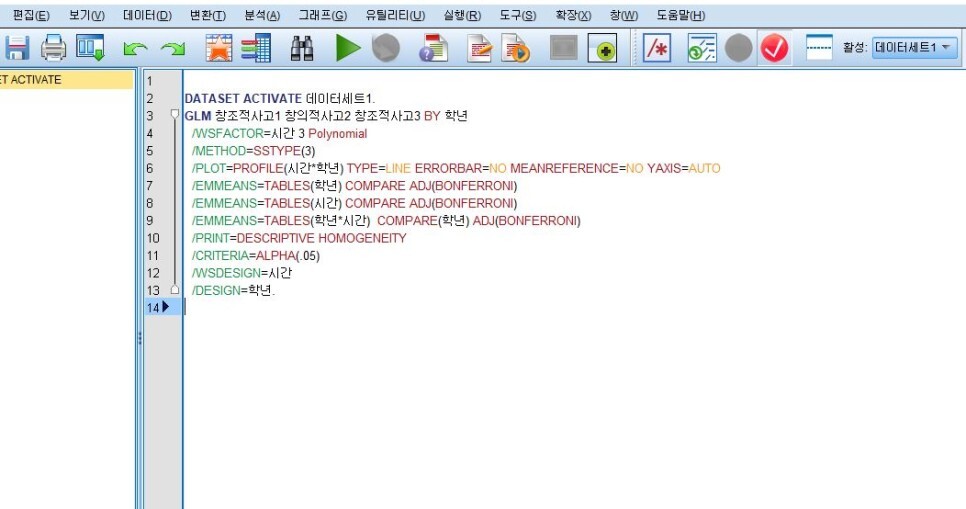Open the 실행(R) menu
966x509 pixels.
(x=462, y=15)
